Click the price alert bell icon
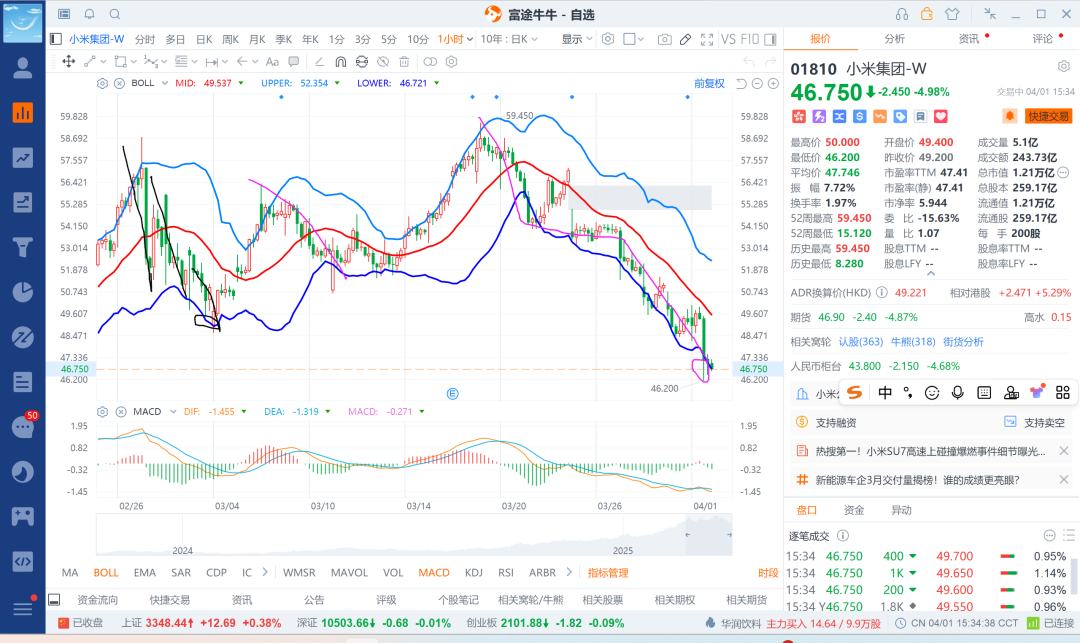Screen dimensions: 1080x643 coord(1010,117)
